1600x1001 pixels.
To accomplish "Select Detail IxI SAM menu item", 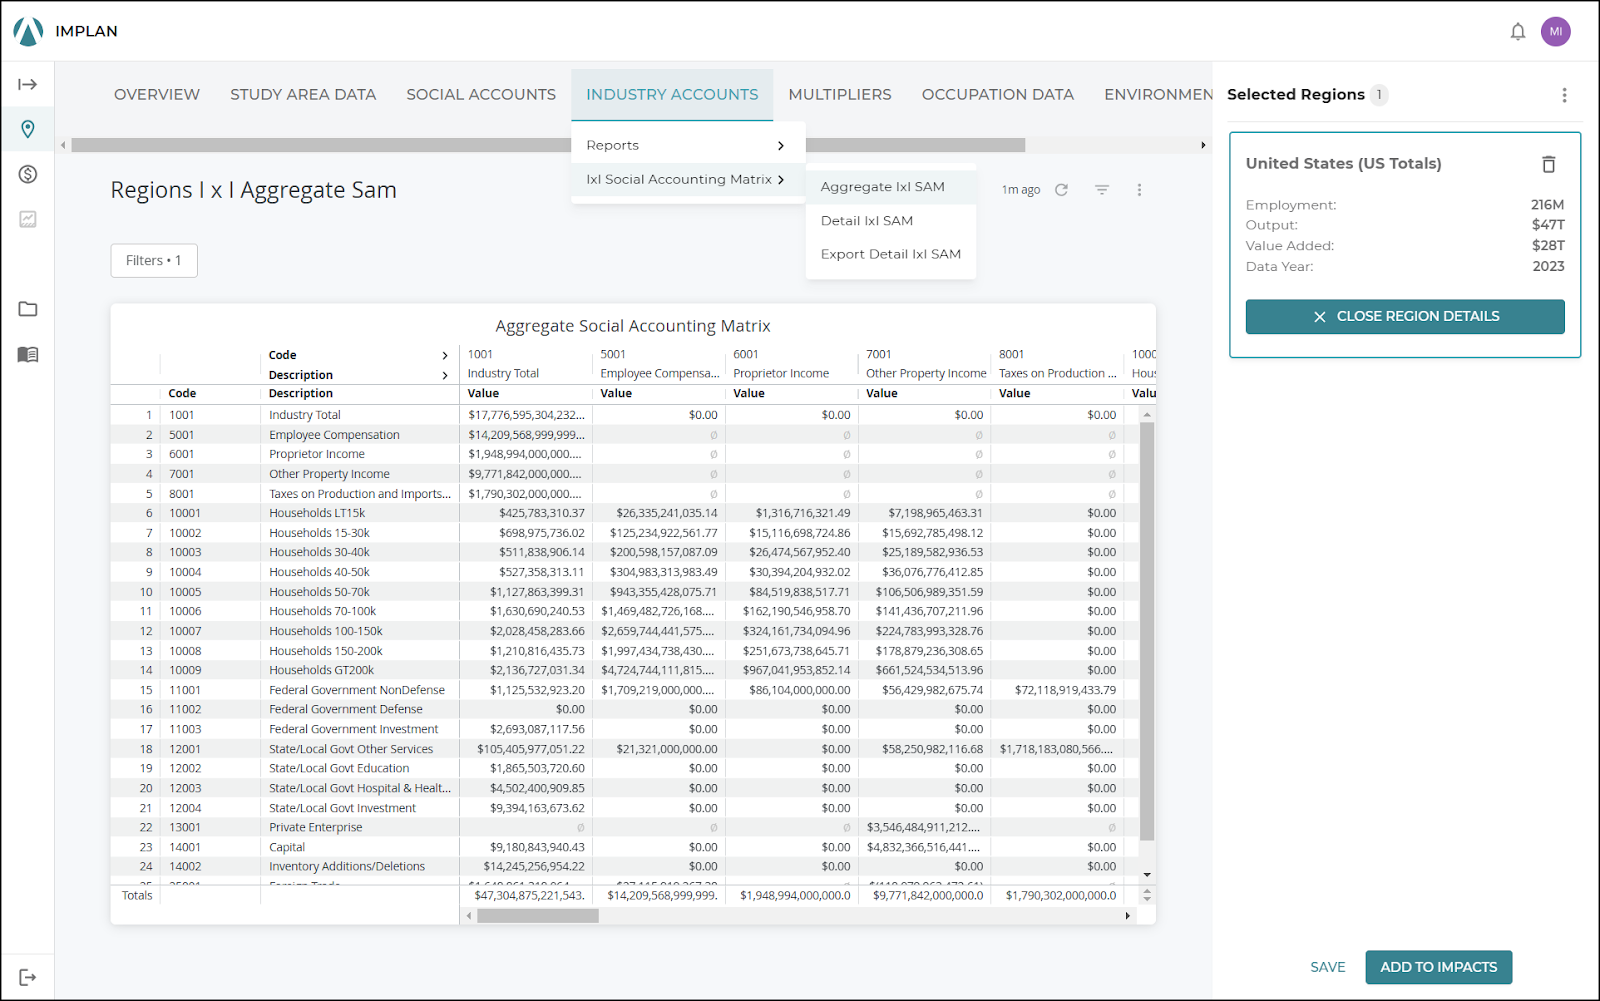I will (x=890, y=221).
